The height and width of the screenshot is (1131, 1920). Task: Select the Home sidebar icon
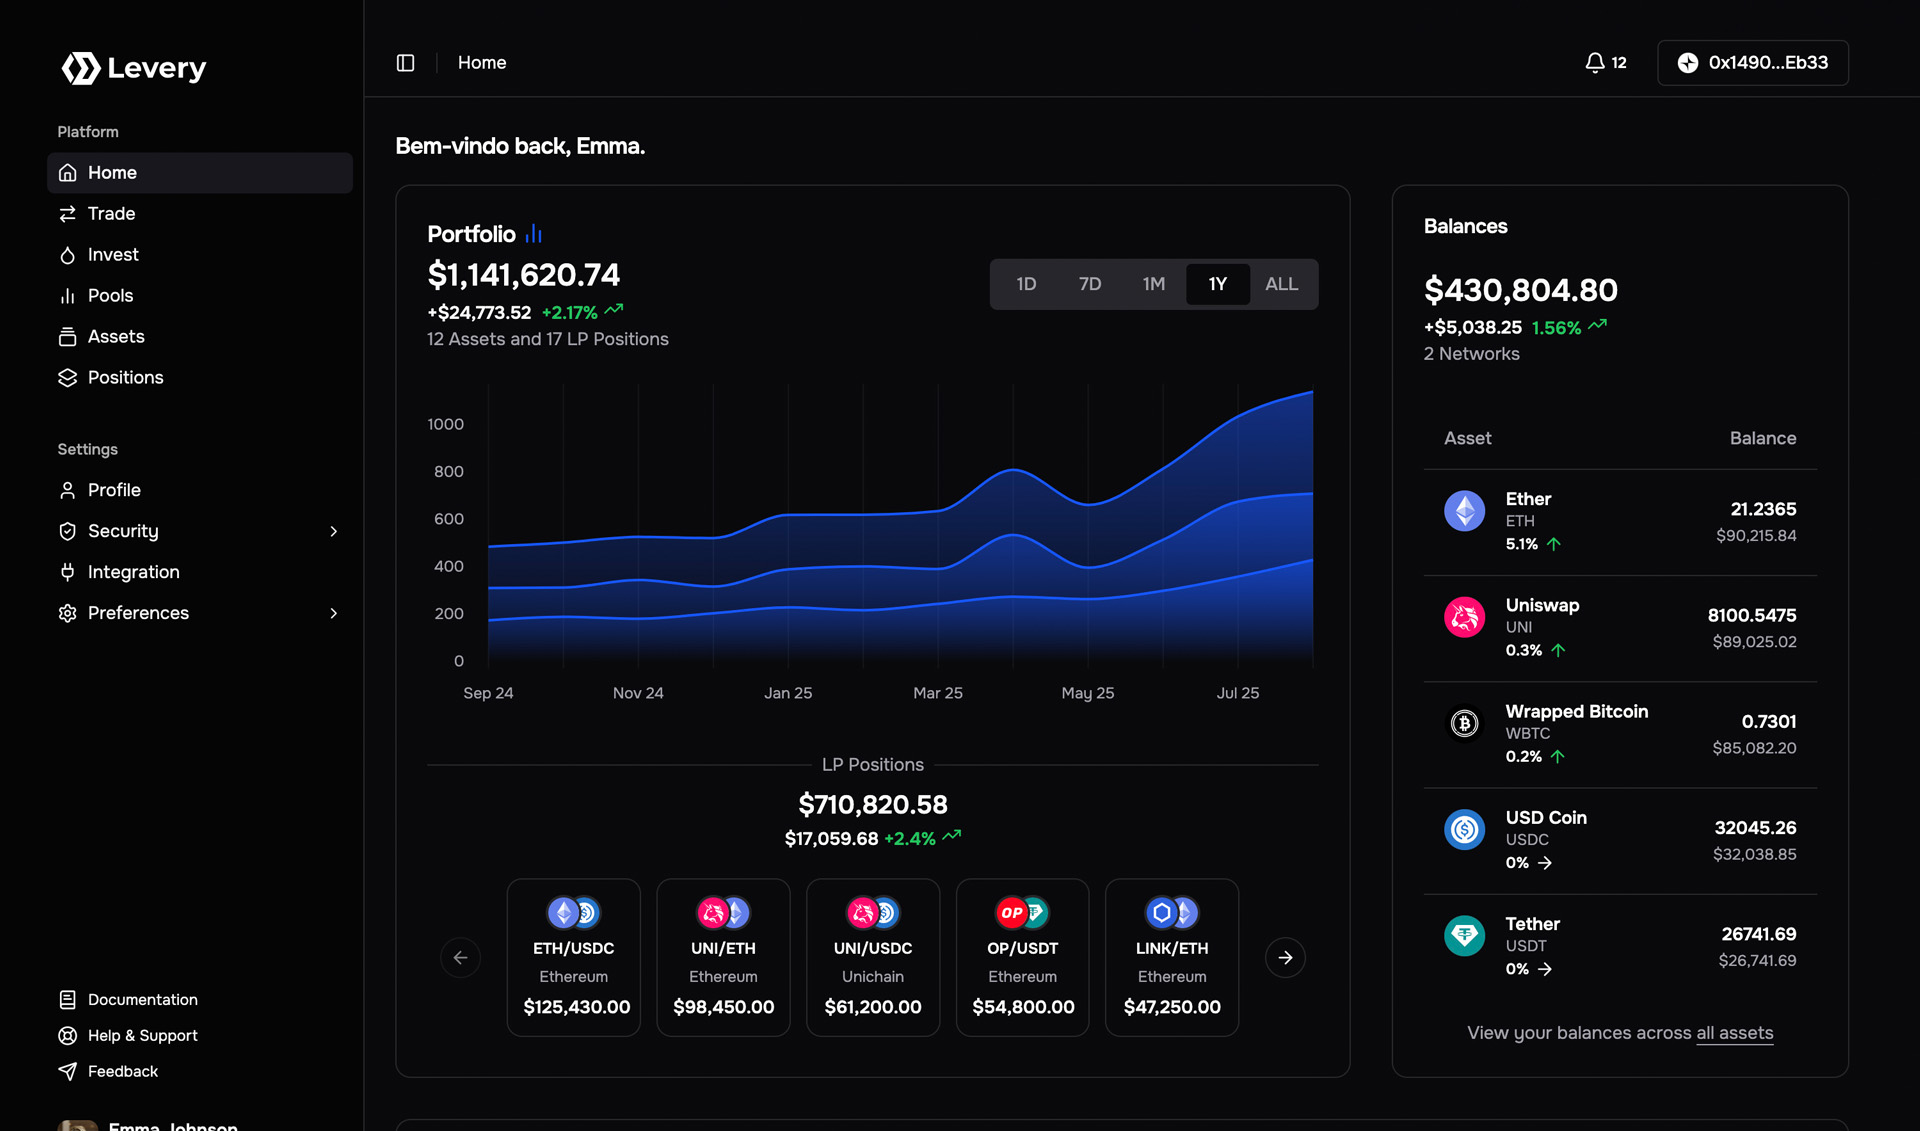67,172
